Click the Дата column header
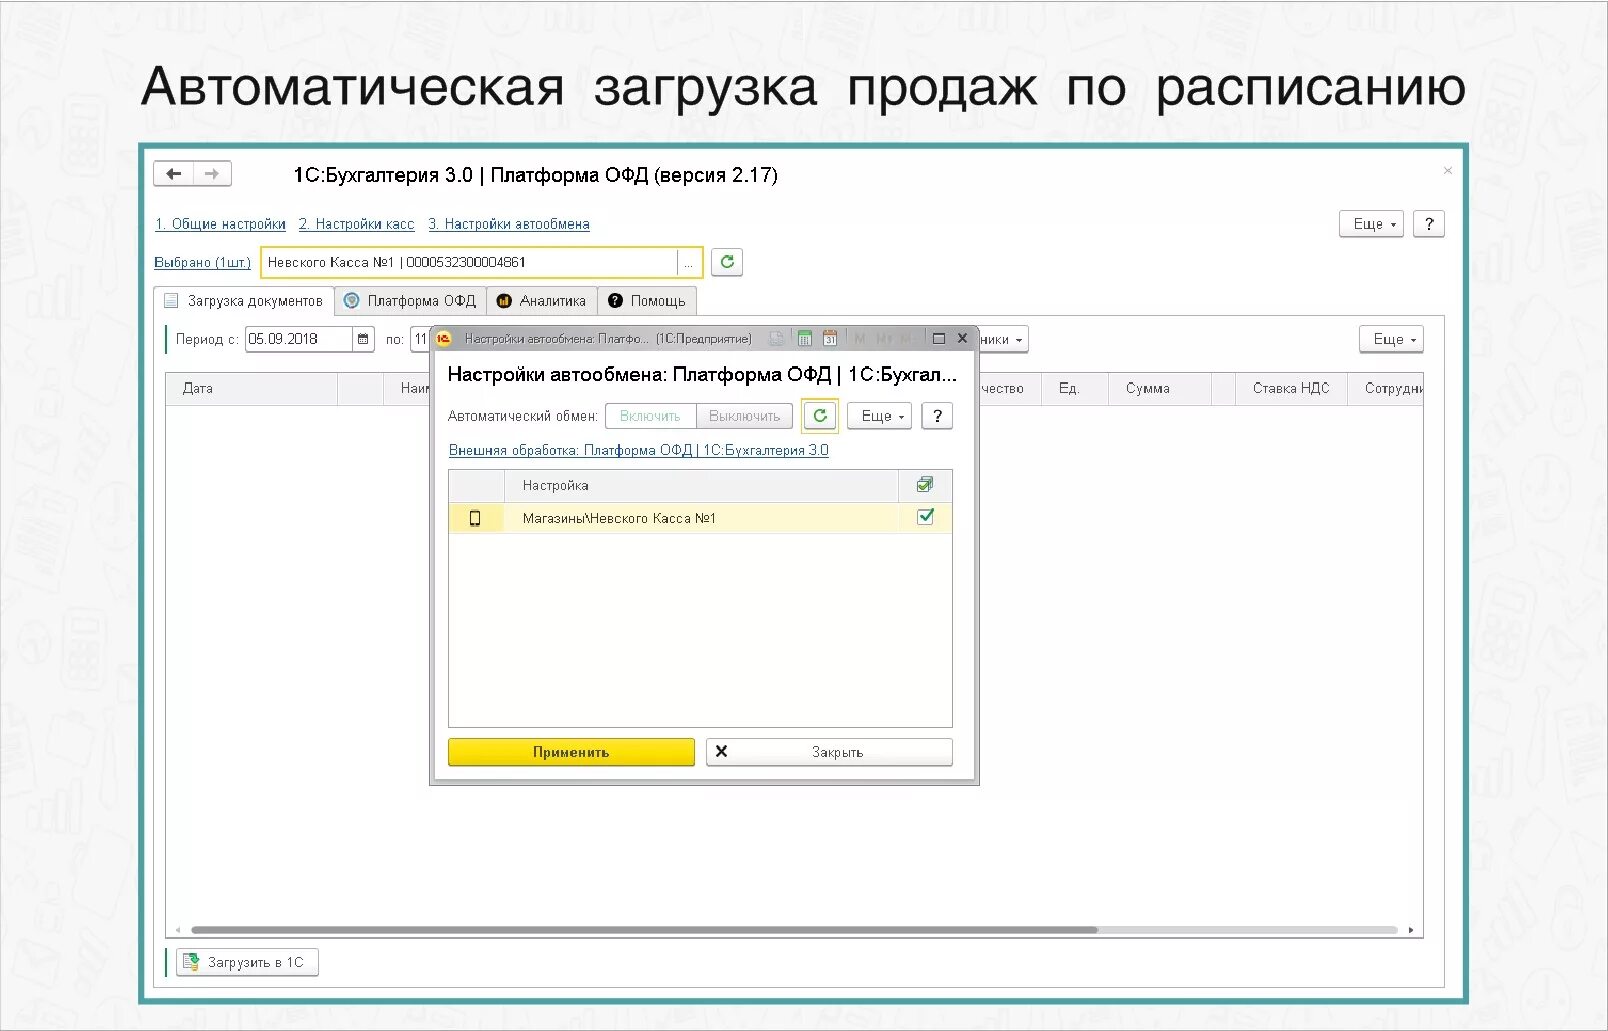The height and width of the screenshot is (1031, 1608). [252, 388]
